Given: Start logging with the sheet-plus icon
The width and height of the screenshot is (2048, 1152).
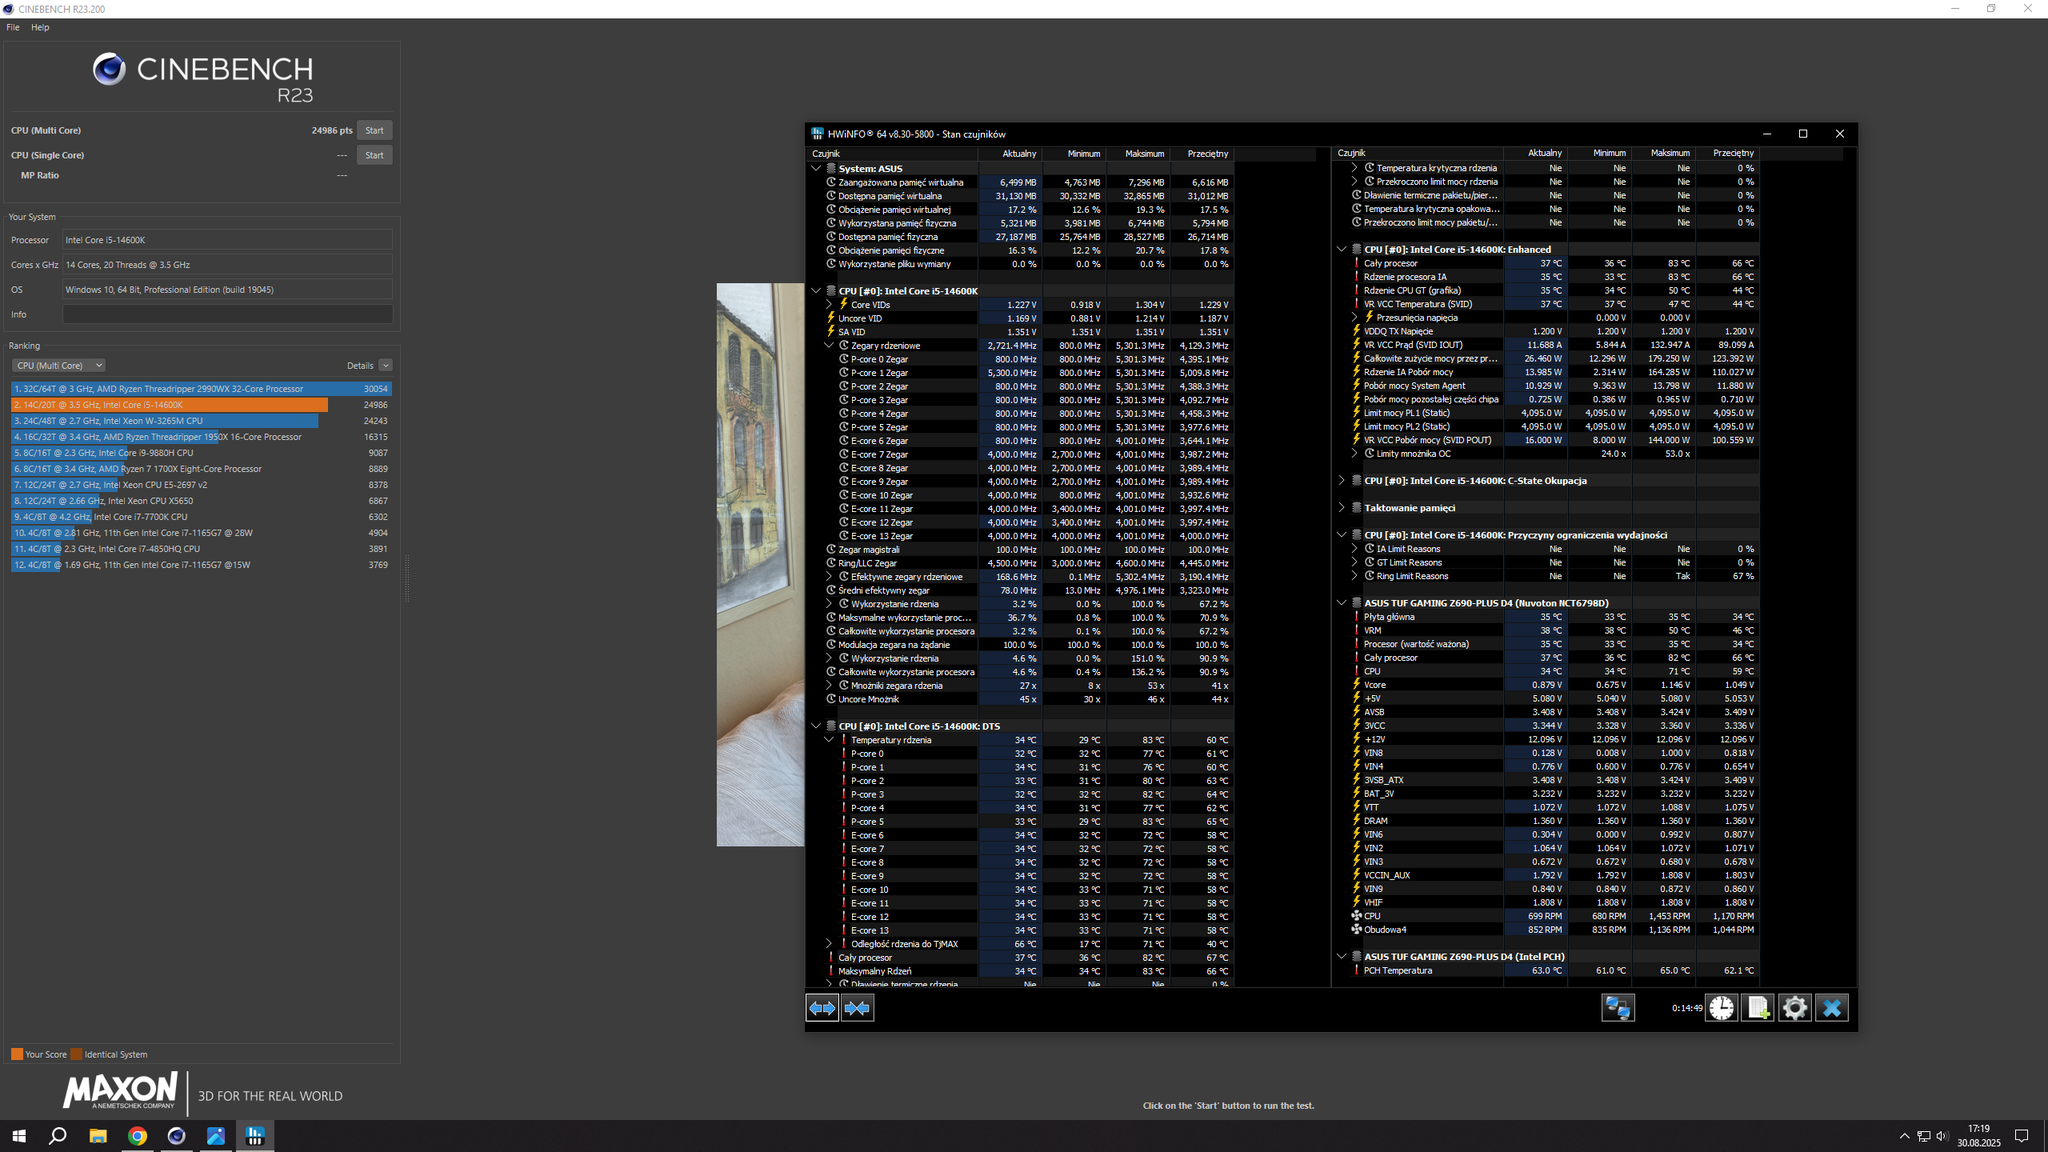Looking at the screenshot, I should [1757, 1008].
